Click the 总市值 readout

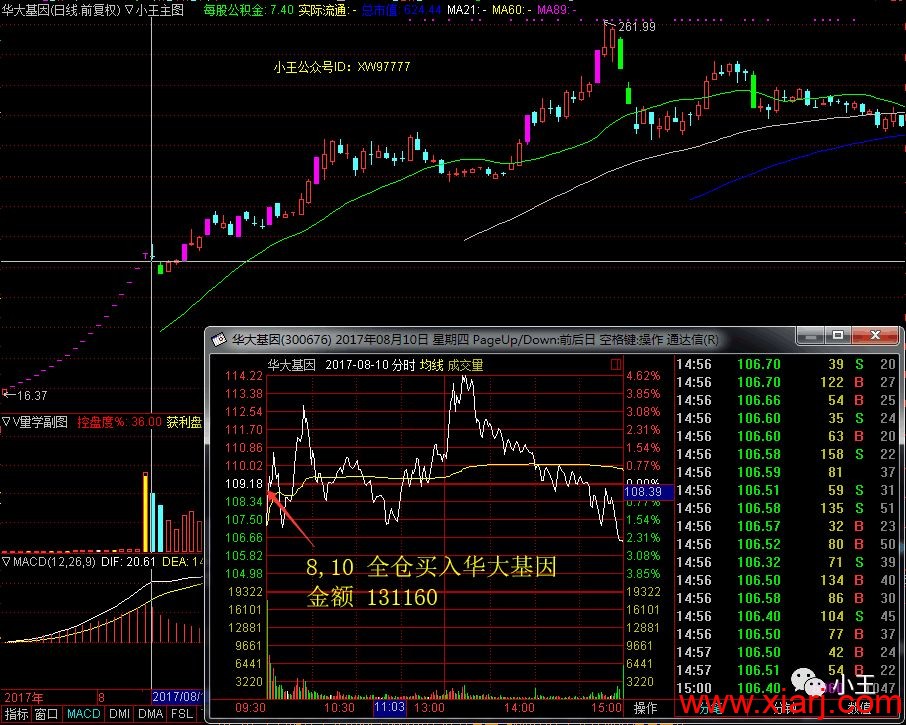pos(402,10)
